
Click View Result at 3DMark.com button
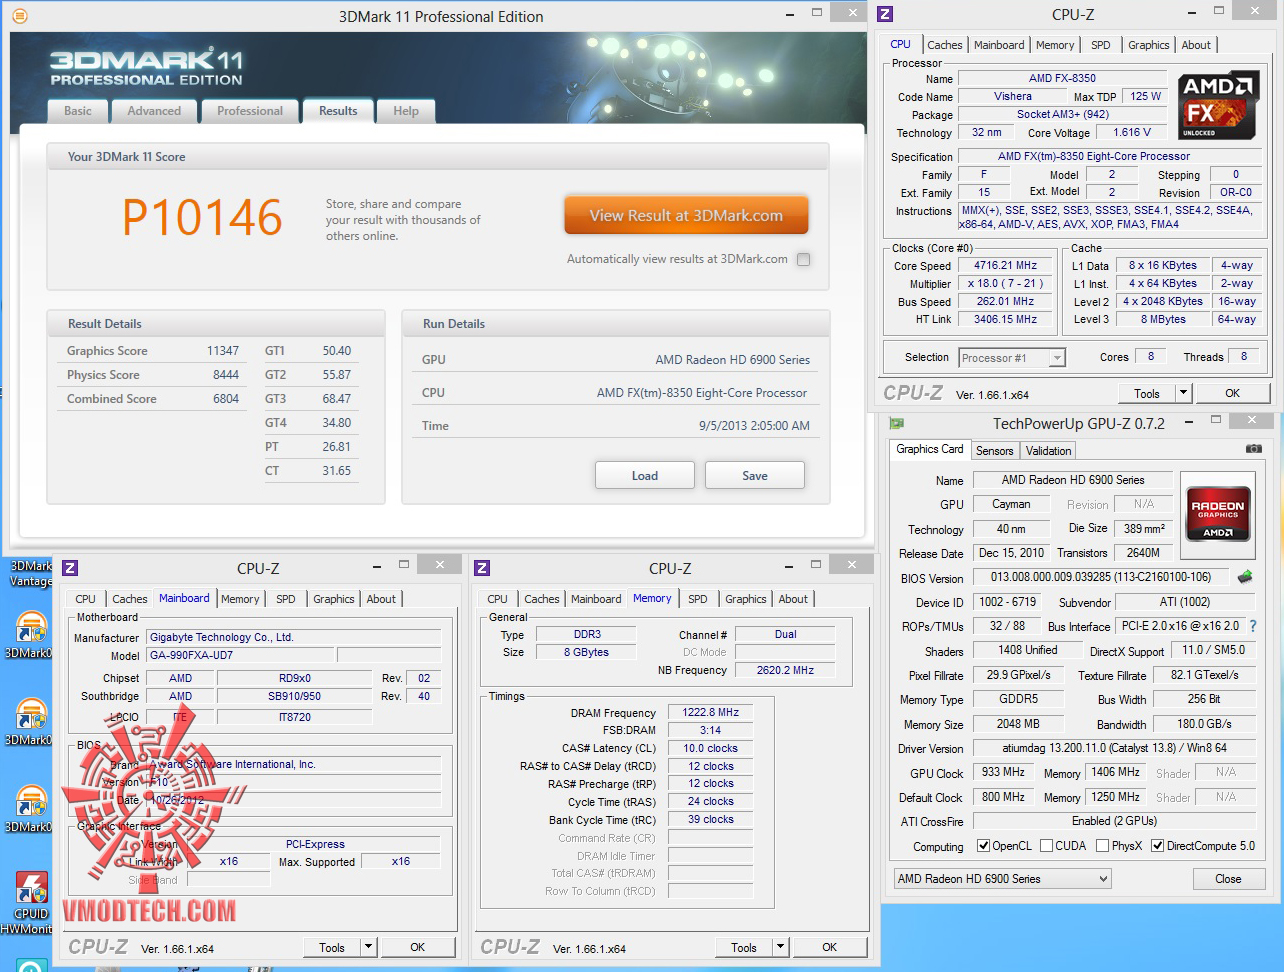(x=686, y=215)
